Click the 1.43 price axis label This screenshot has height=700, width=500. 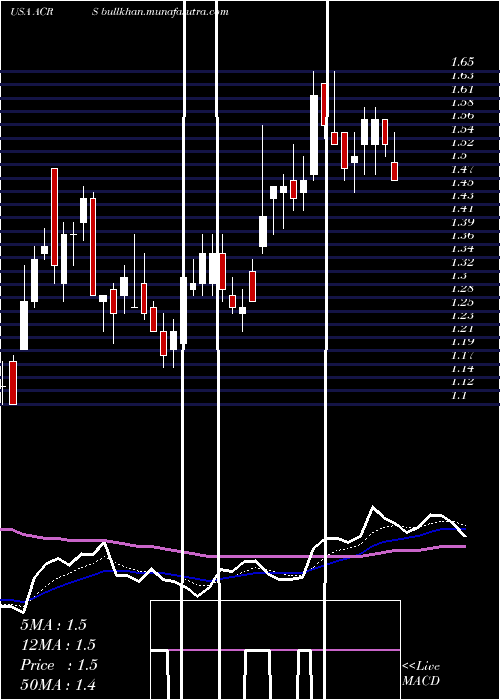coord(462,196)
